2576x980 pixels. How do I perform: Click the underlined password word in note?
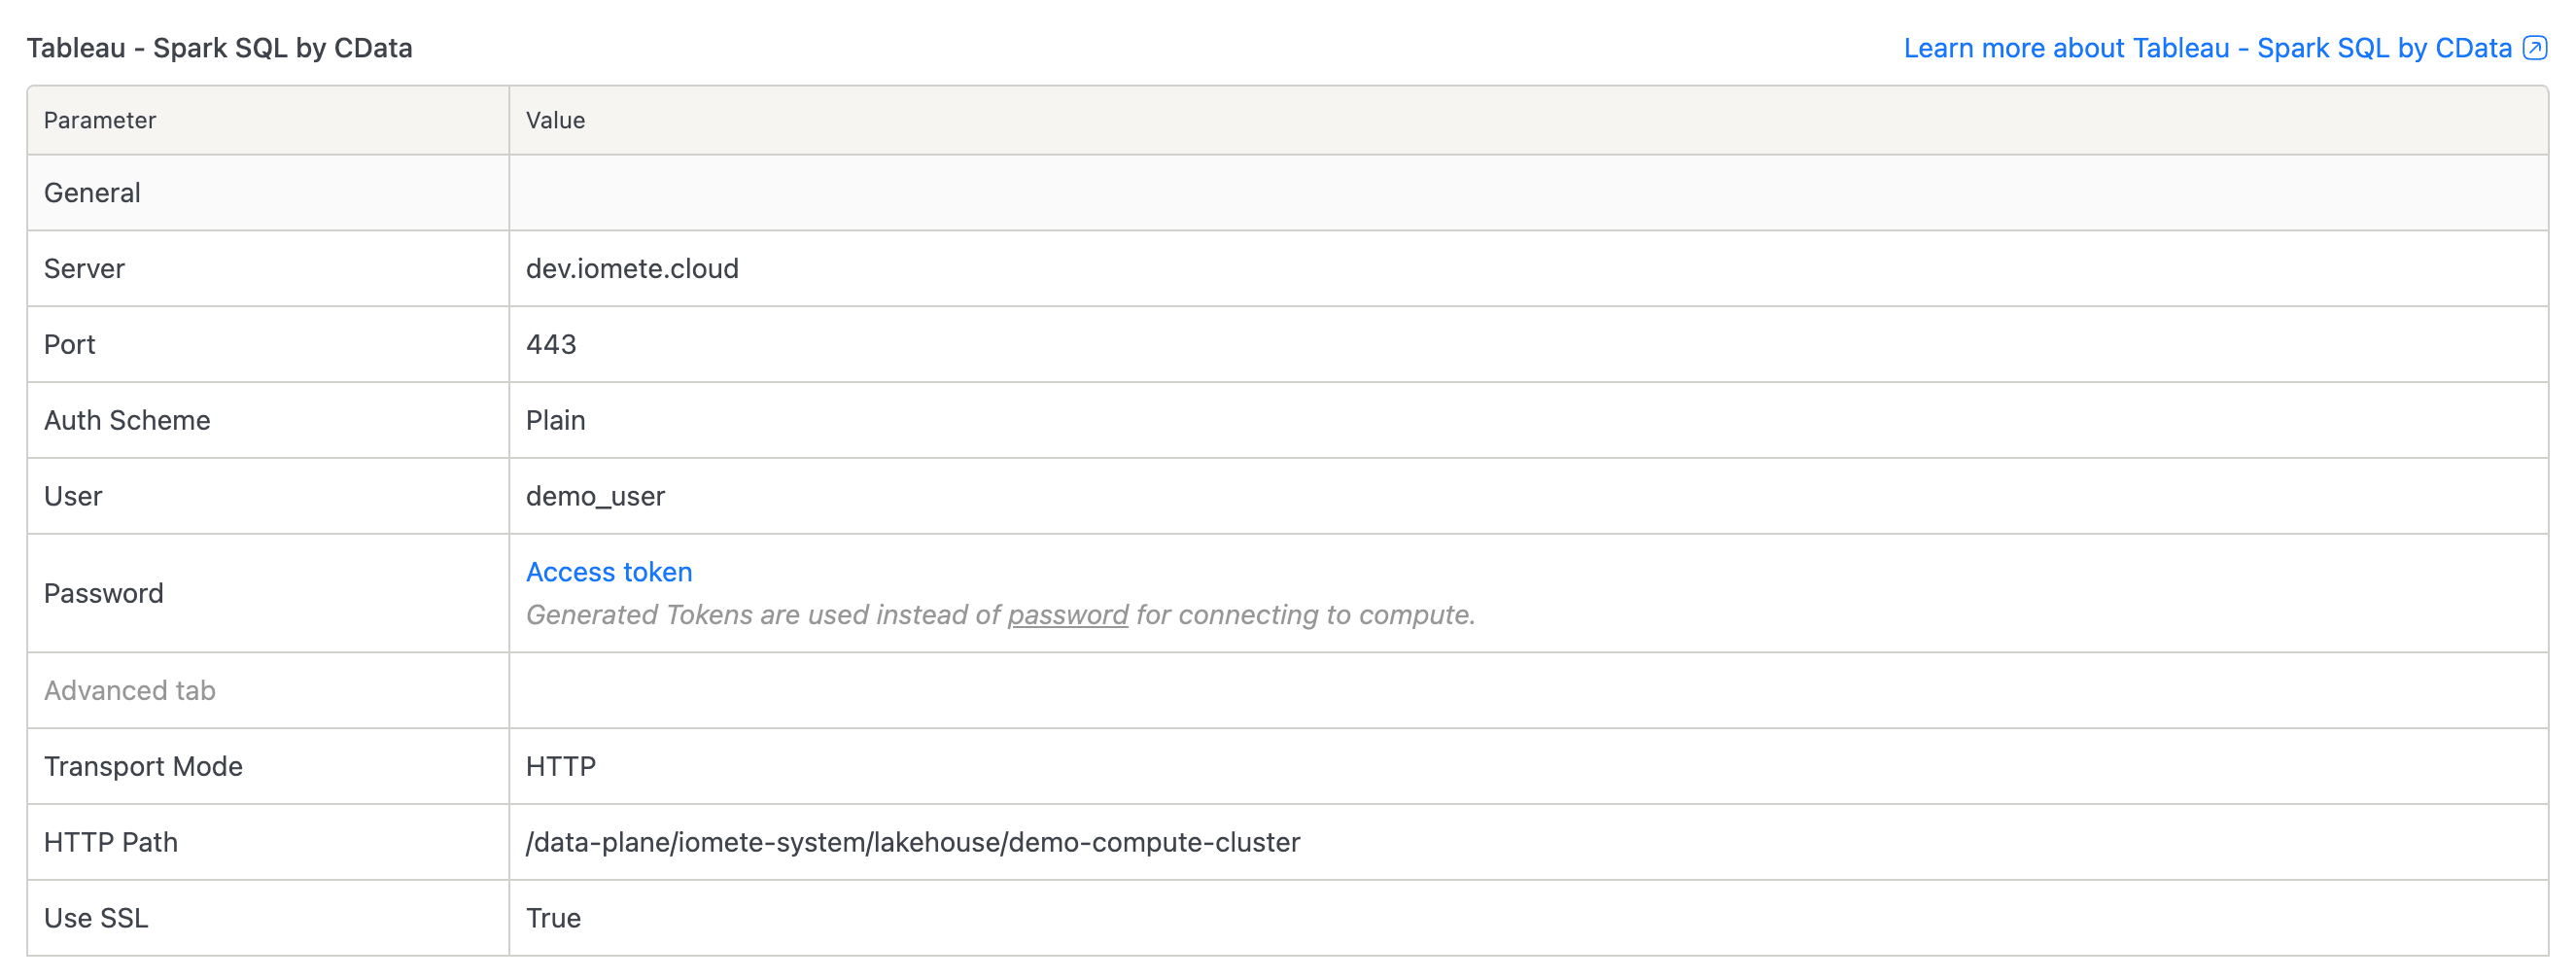[x=1067, y=615]
